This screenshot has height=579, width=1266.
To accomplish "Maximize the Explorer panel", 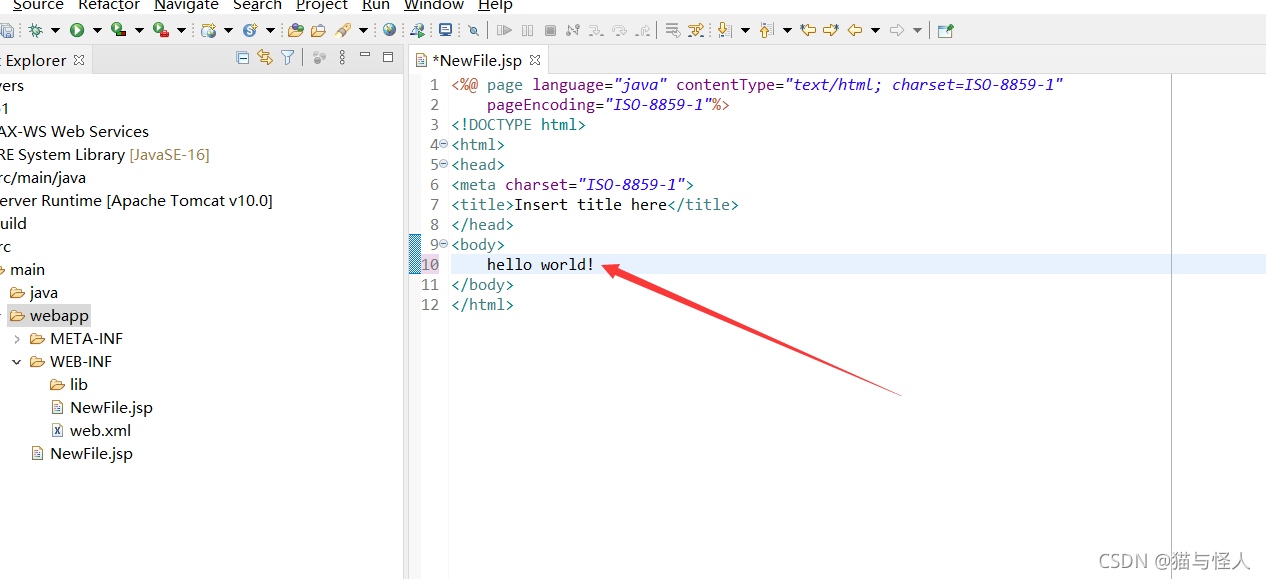I will [388, 57].
